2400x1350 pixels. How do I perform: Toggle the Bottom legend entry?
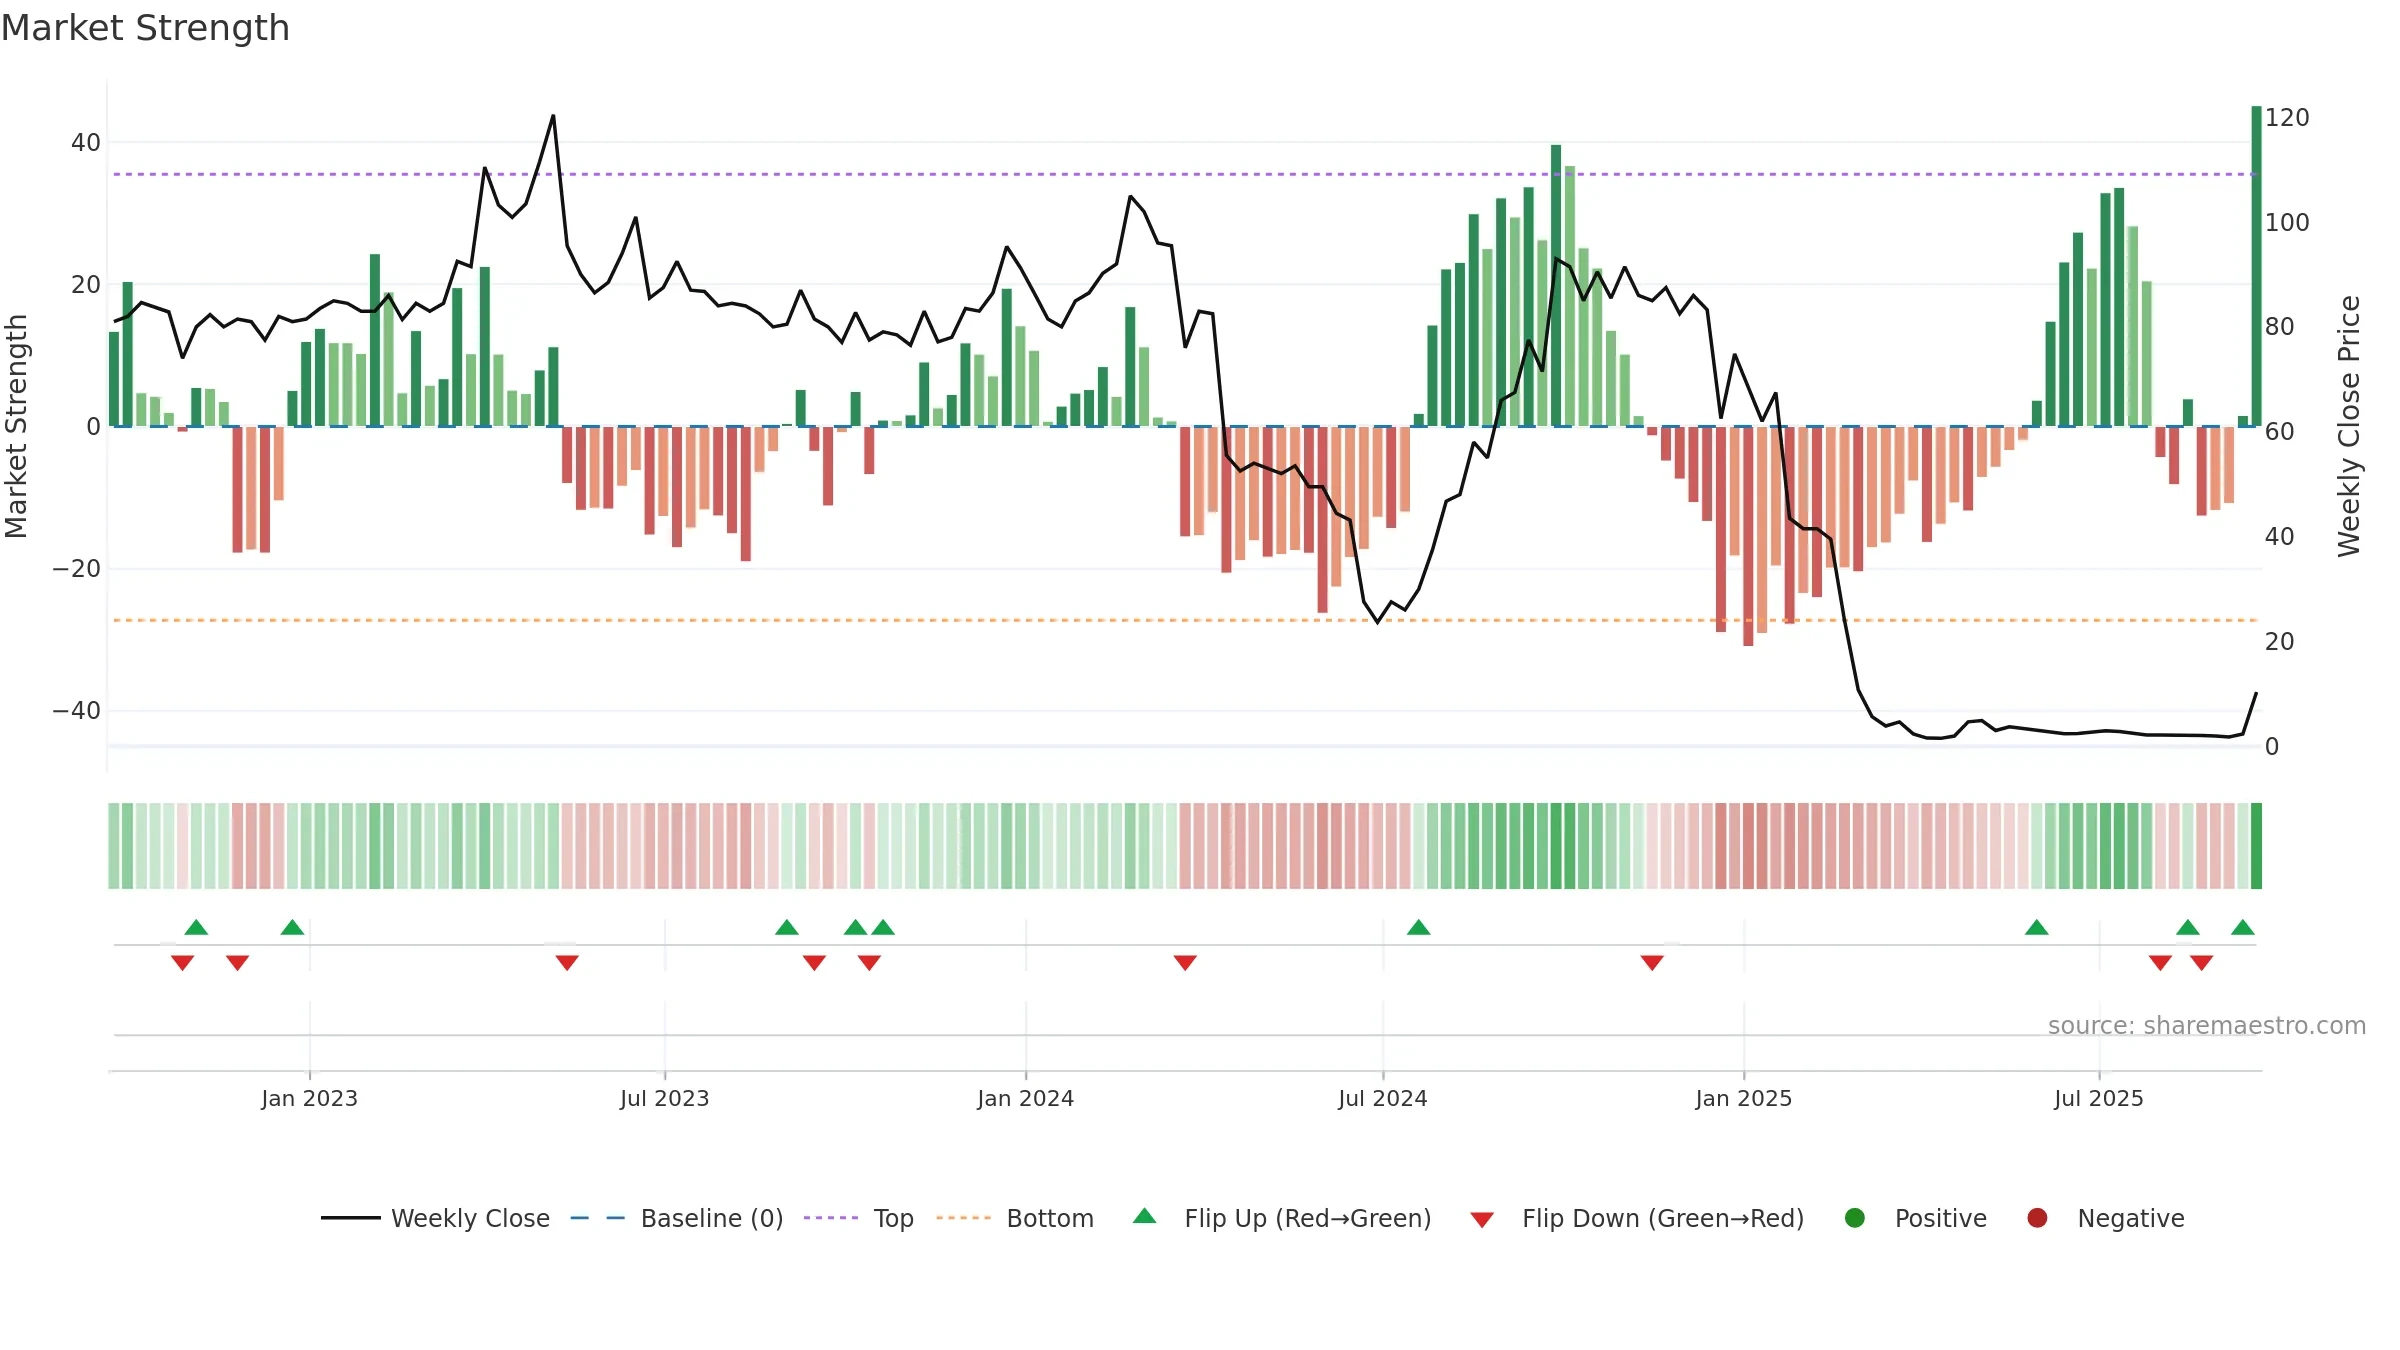pyautogui.click(x=1015, y=1218)
